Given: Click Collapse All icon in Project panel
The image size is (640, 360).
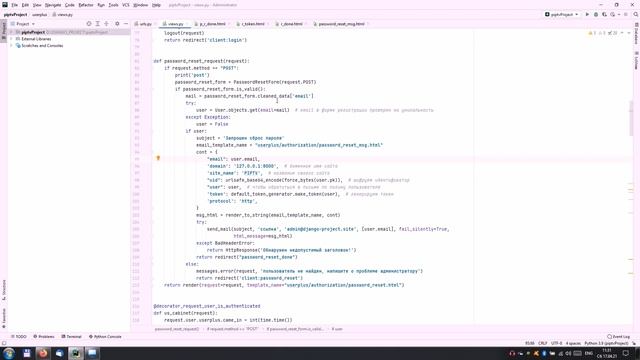Looking at the screenshot, I should [x=106, y=24].
